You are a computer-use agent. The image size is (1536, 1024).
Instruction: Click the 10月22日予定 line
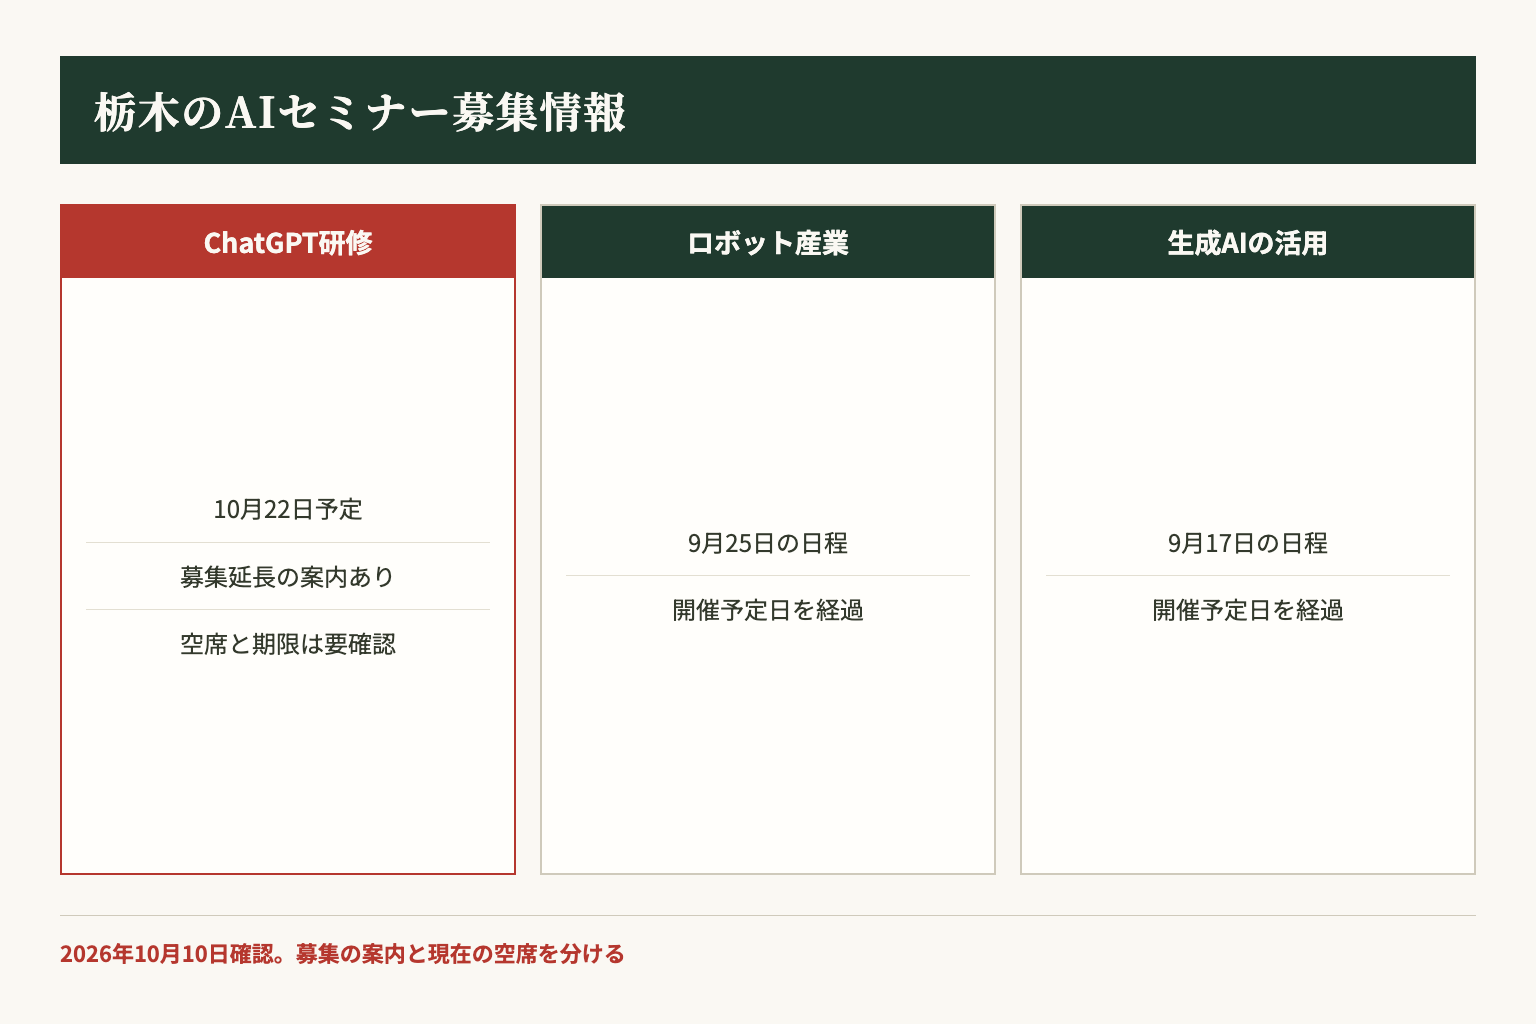click(288, 509)
